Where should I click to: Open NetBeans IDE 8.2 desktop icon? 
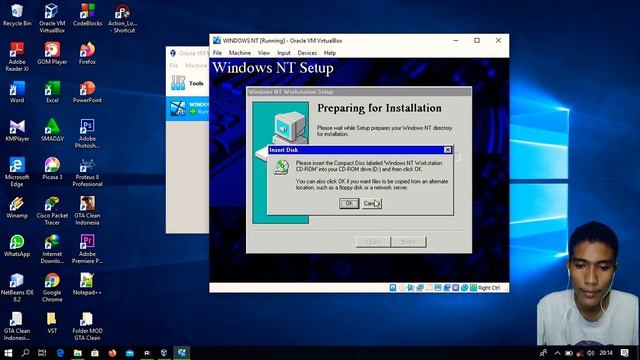tap(17, 288)
